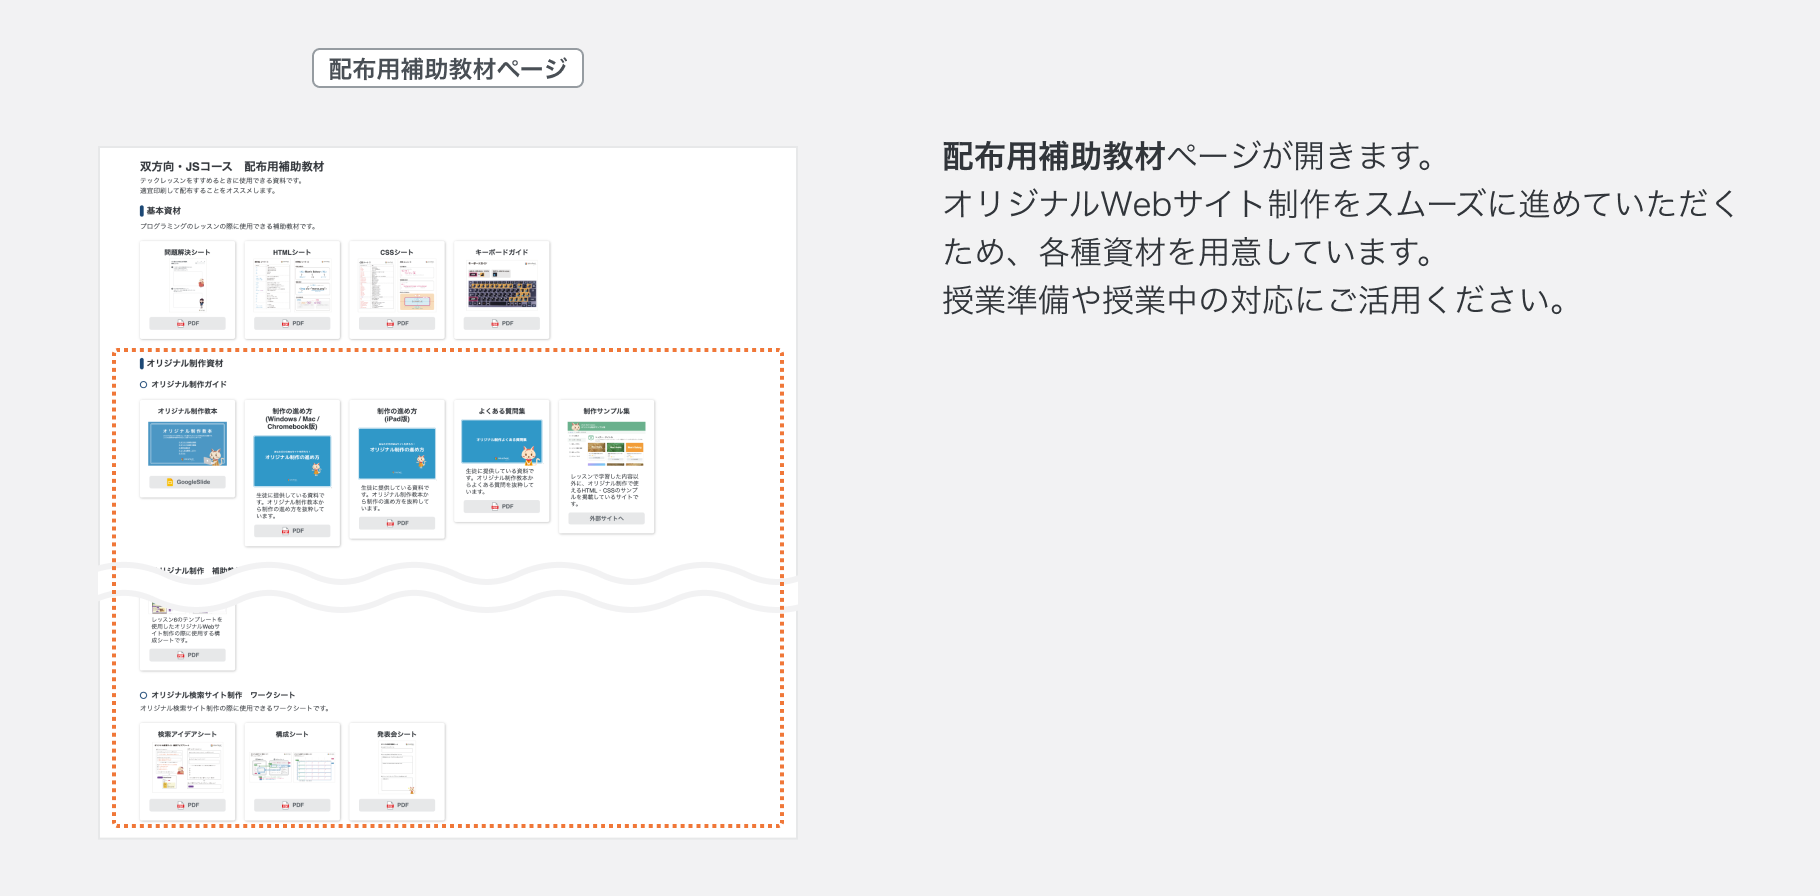Open the PDF button under HTMLシート

point(292,323)
